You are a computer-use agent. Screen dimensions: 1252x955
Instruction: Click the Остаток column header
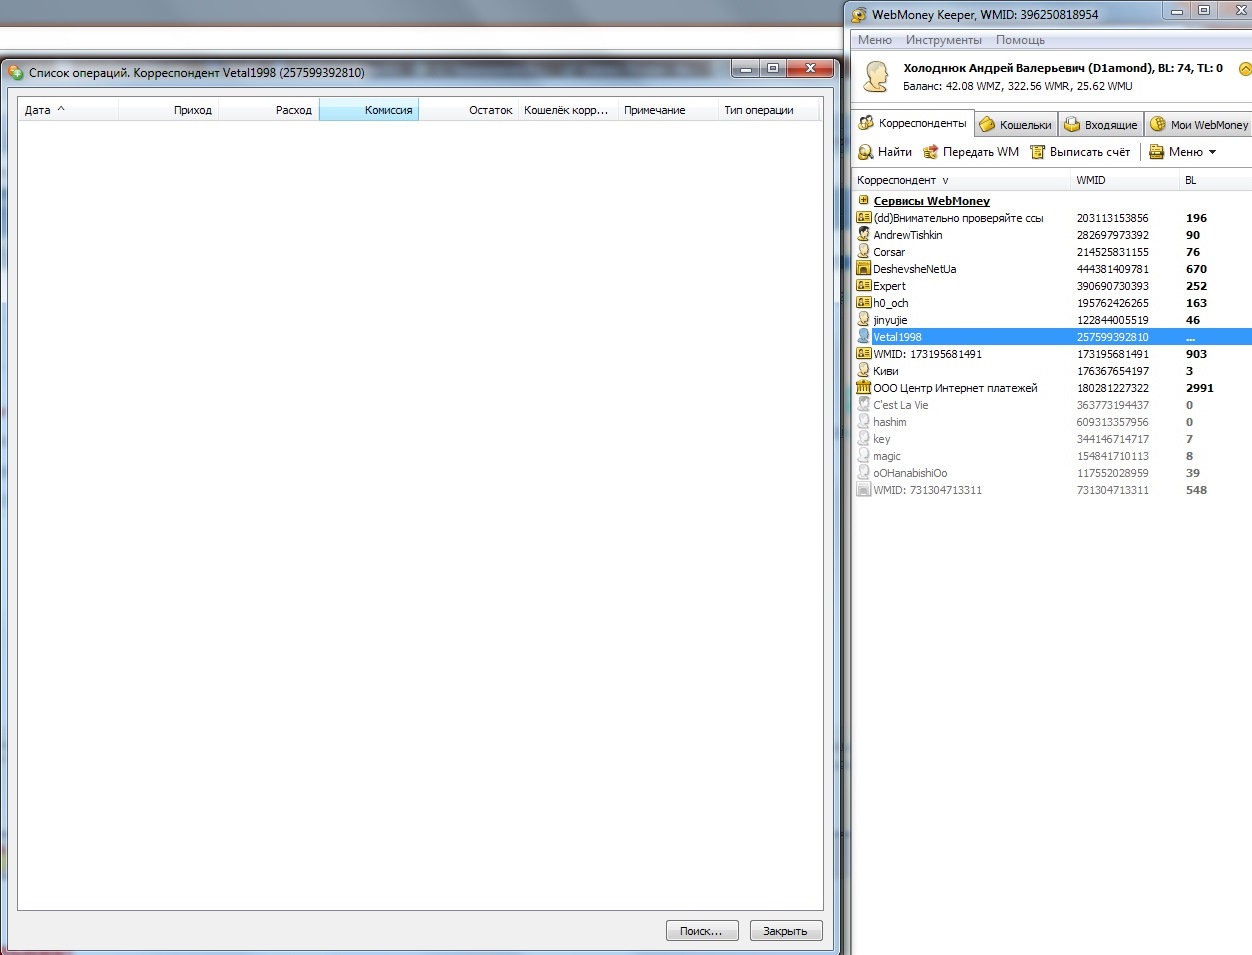pyautogui.click(x=468, y=110)
